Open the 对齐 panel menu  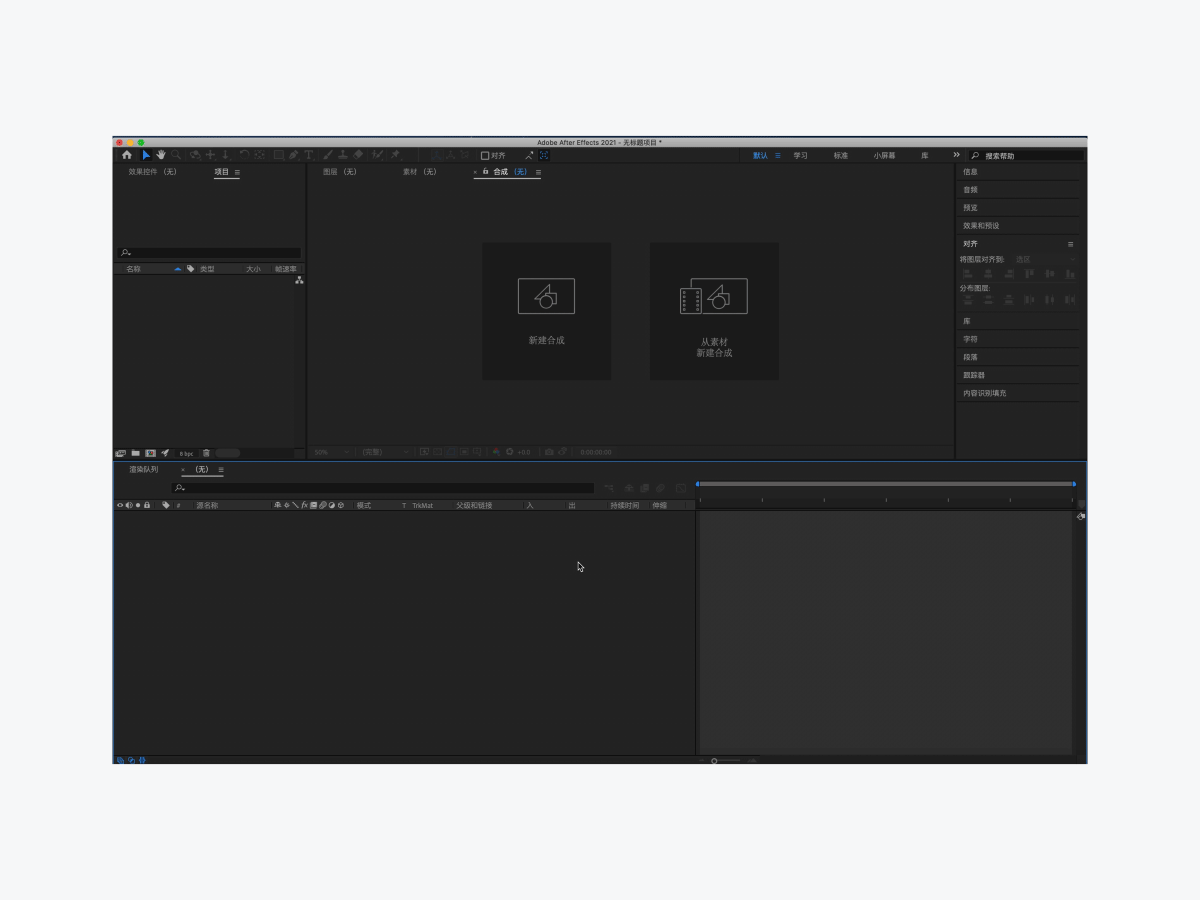[1070, 244]
